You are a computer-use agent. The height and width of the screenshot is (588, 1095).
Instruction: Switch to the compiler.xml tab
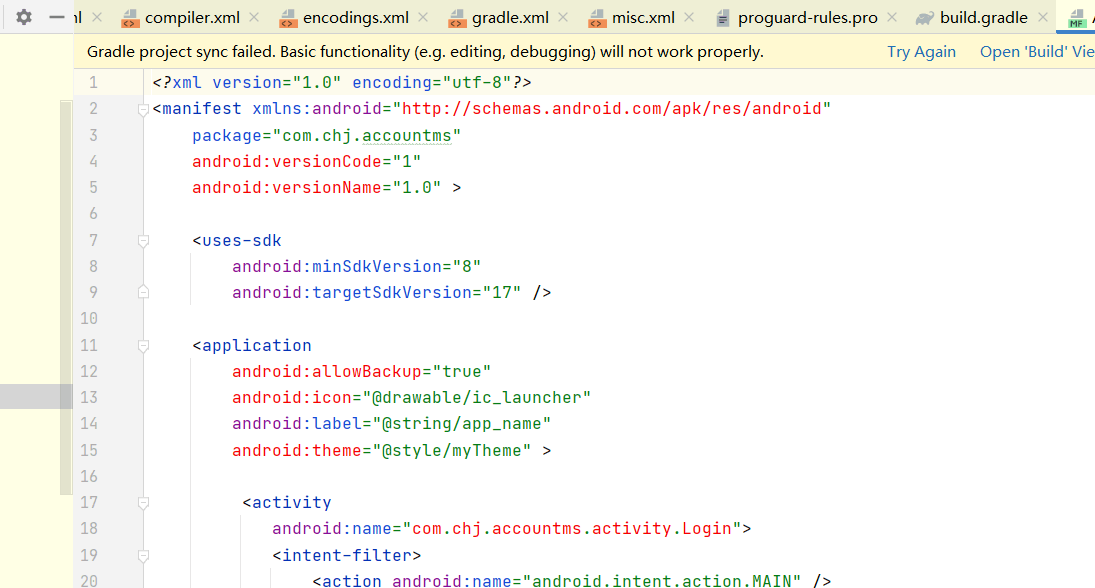(x=192, y=17)
